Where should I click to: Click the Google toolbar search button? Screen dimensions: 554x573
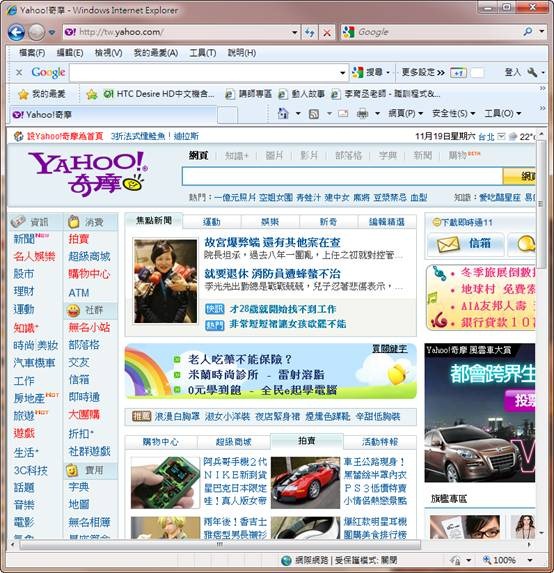coord(368,72)
